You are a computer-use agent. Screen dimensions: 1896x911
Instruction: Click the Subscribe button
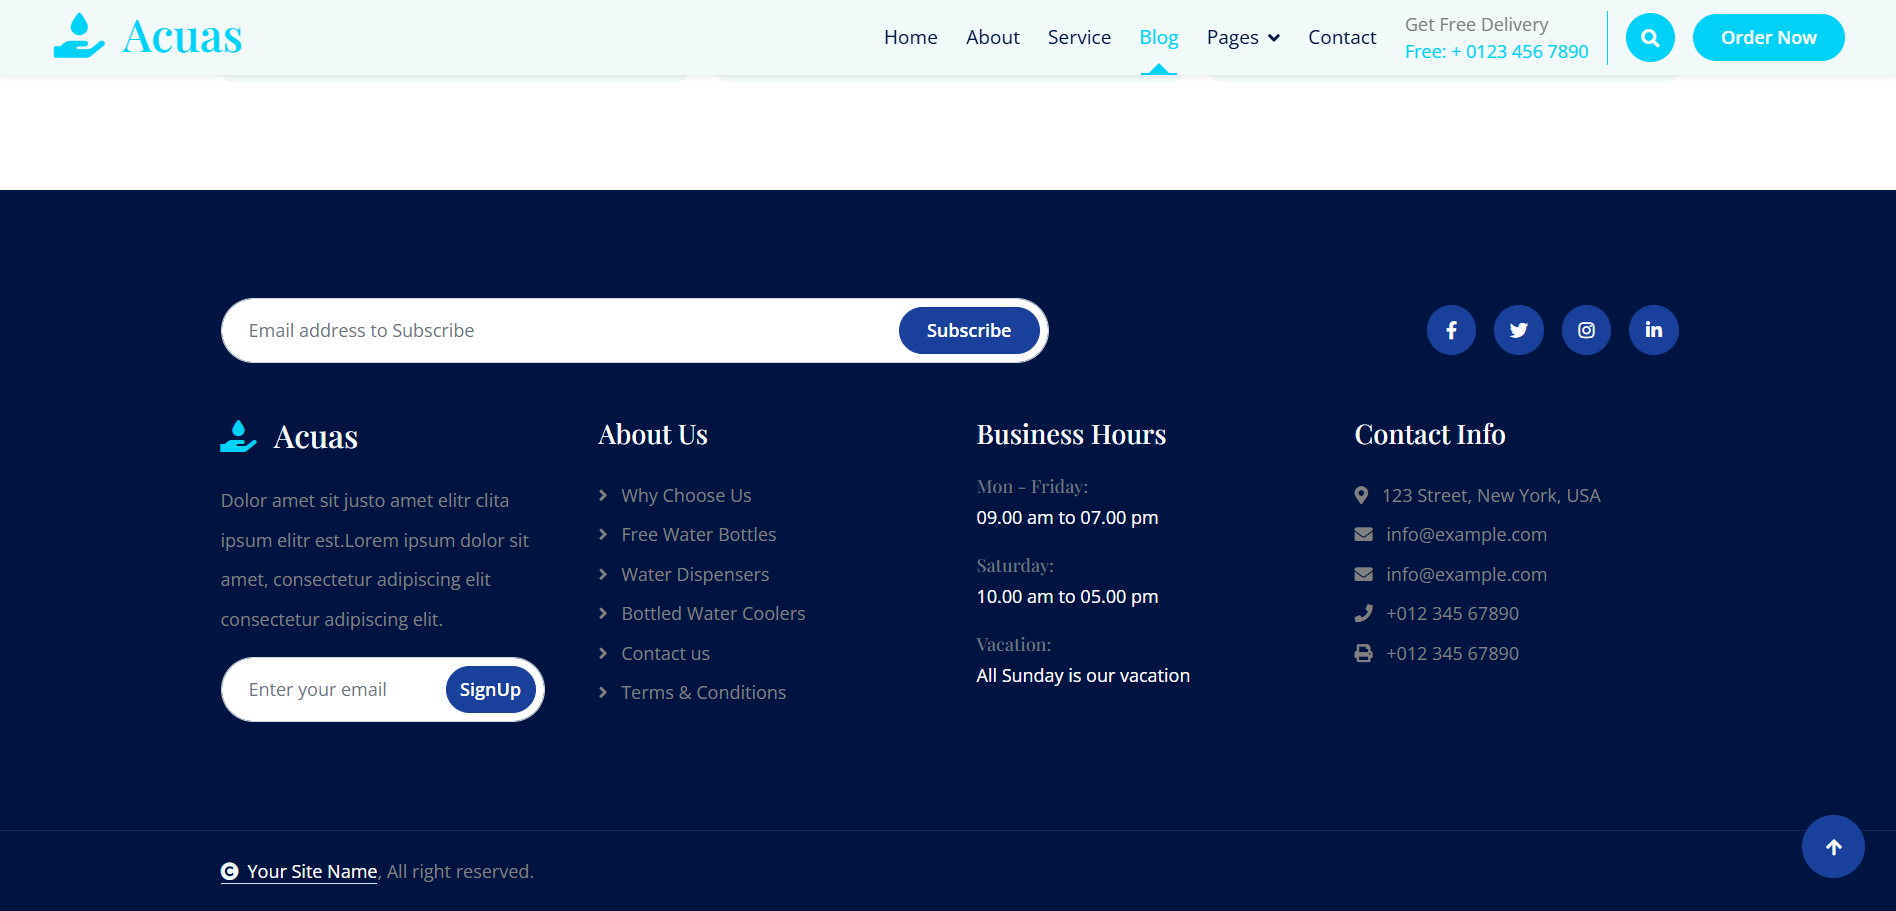[x=968, y=330]
